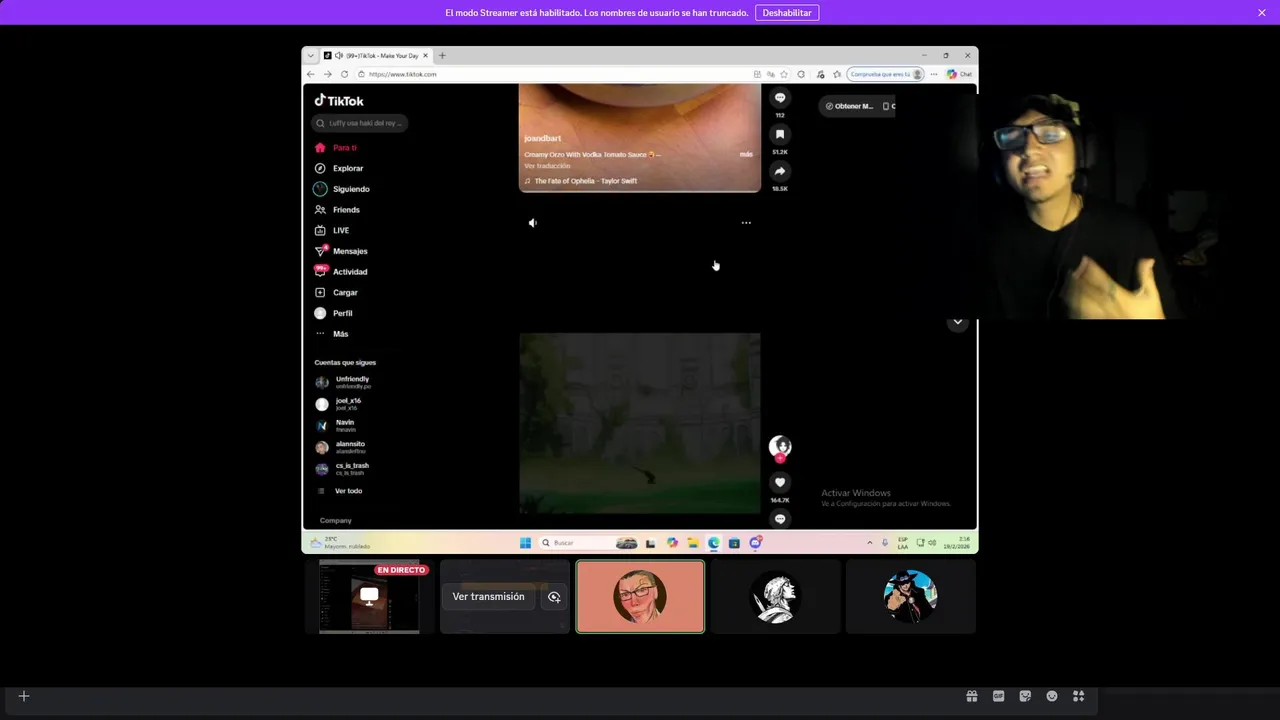Show hidden tray icons with the up chevron

coord(869,543)
